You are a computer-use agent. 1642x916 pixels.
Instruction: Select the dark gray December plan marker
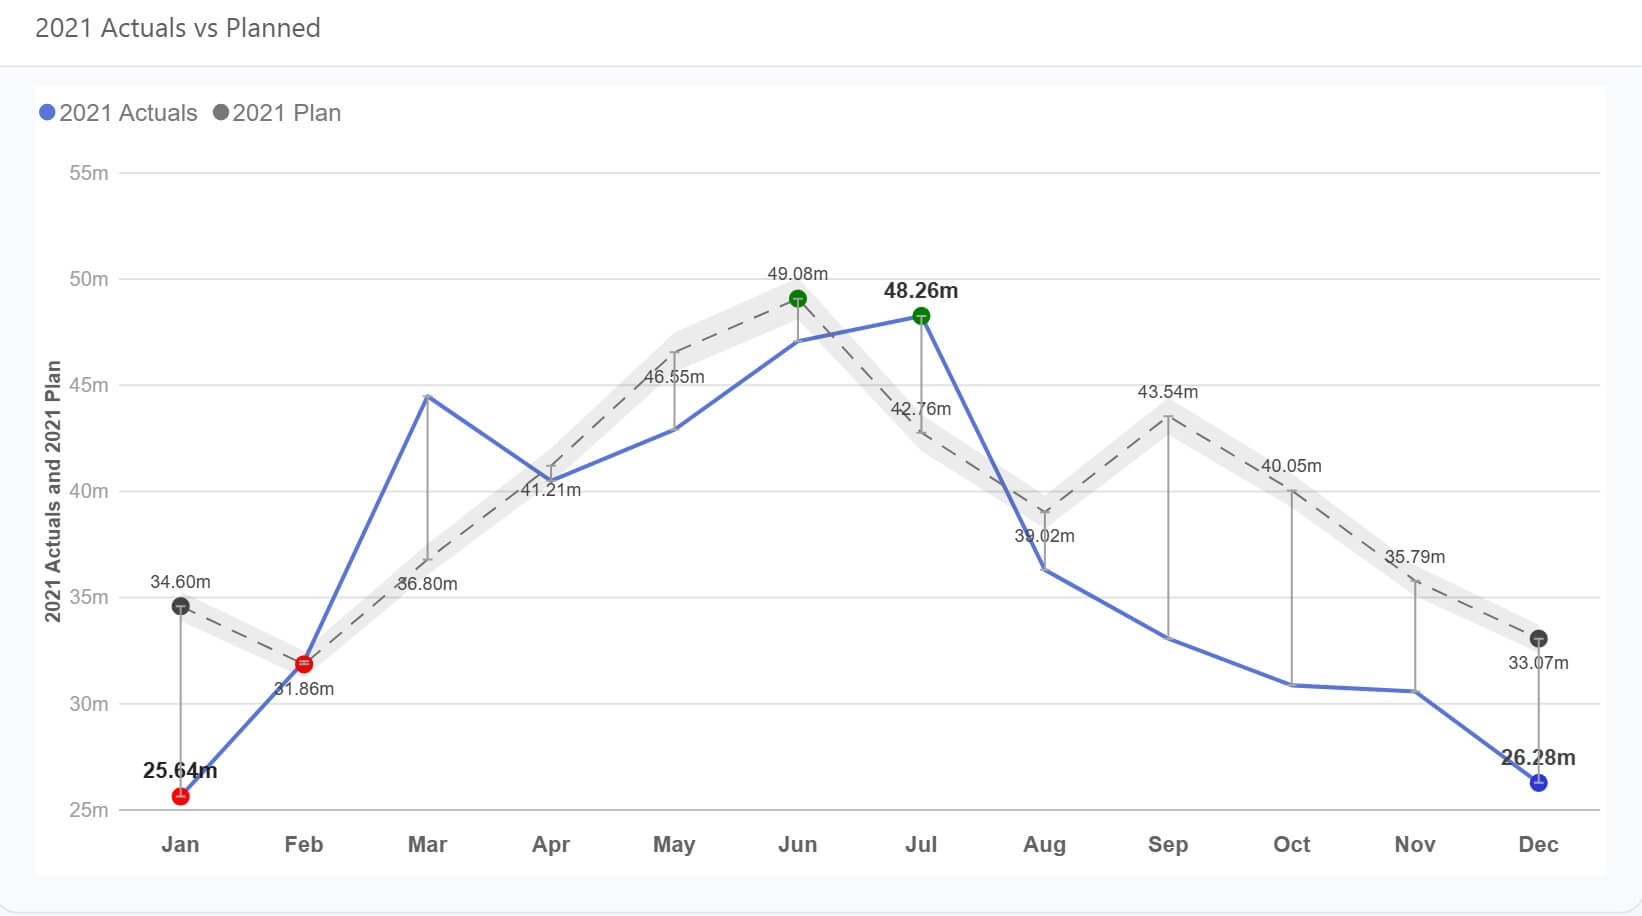[x=1538, y=638]
